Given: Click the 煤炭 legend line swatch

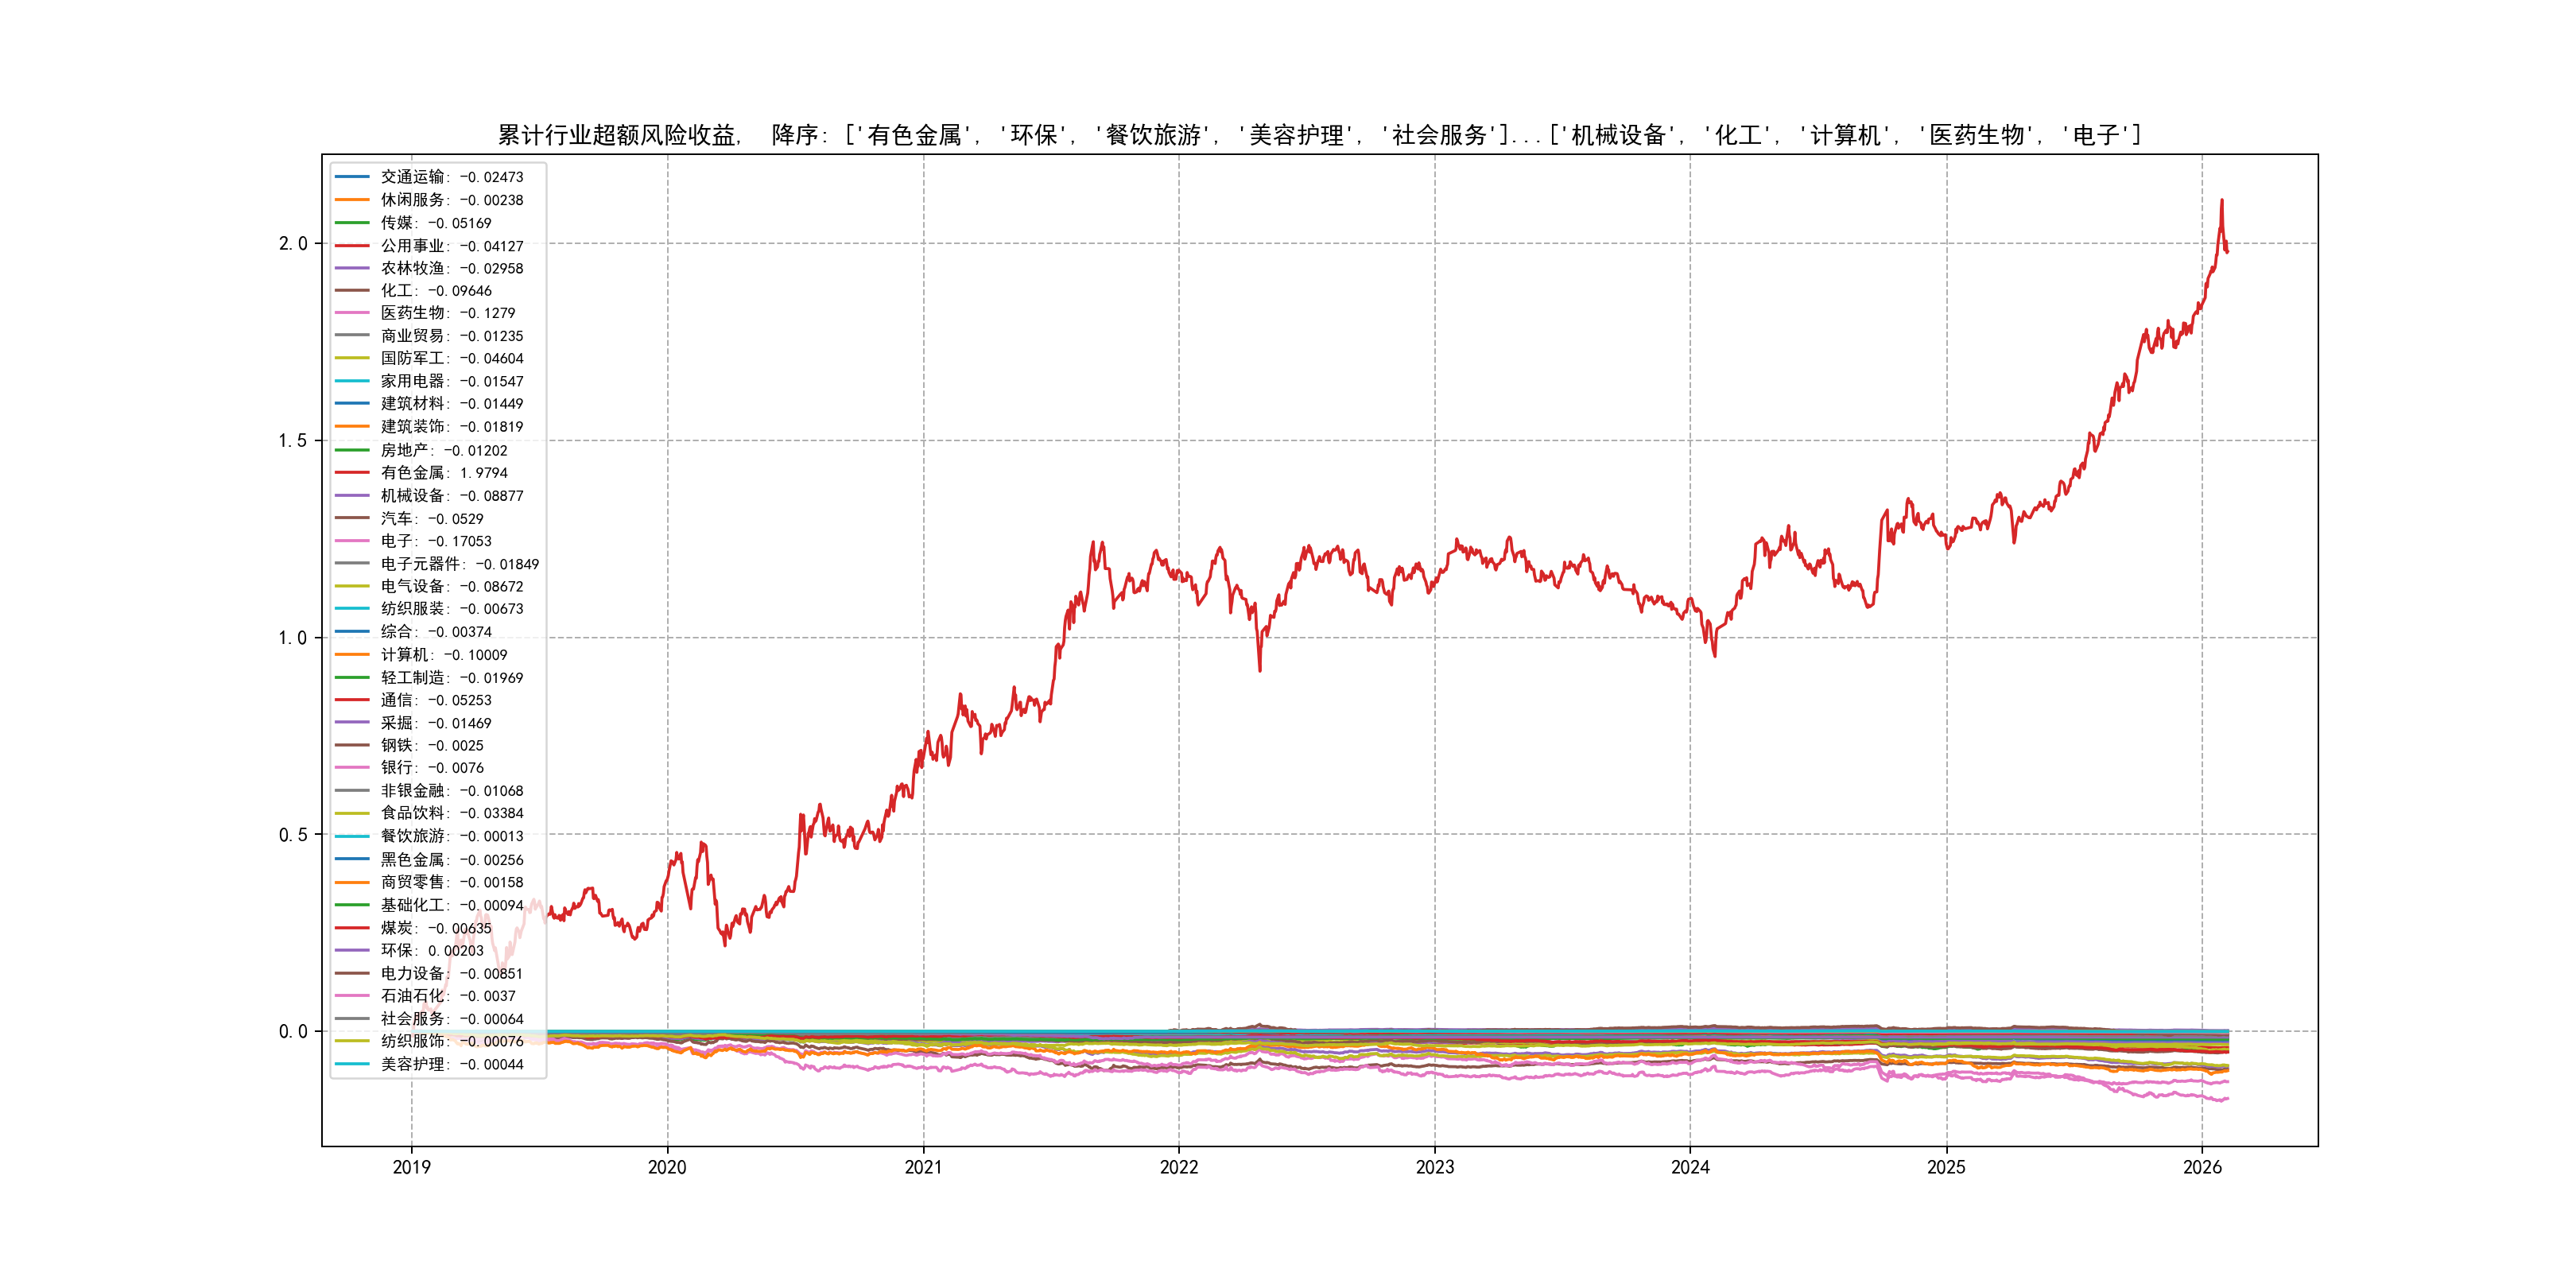Looking at the screenshot, I should pyautogui.click(x=352, y=928).
